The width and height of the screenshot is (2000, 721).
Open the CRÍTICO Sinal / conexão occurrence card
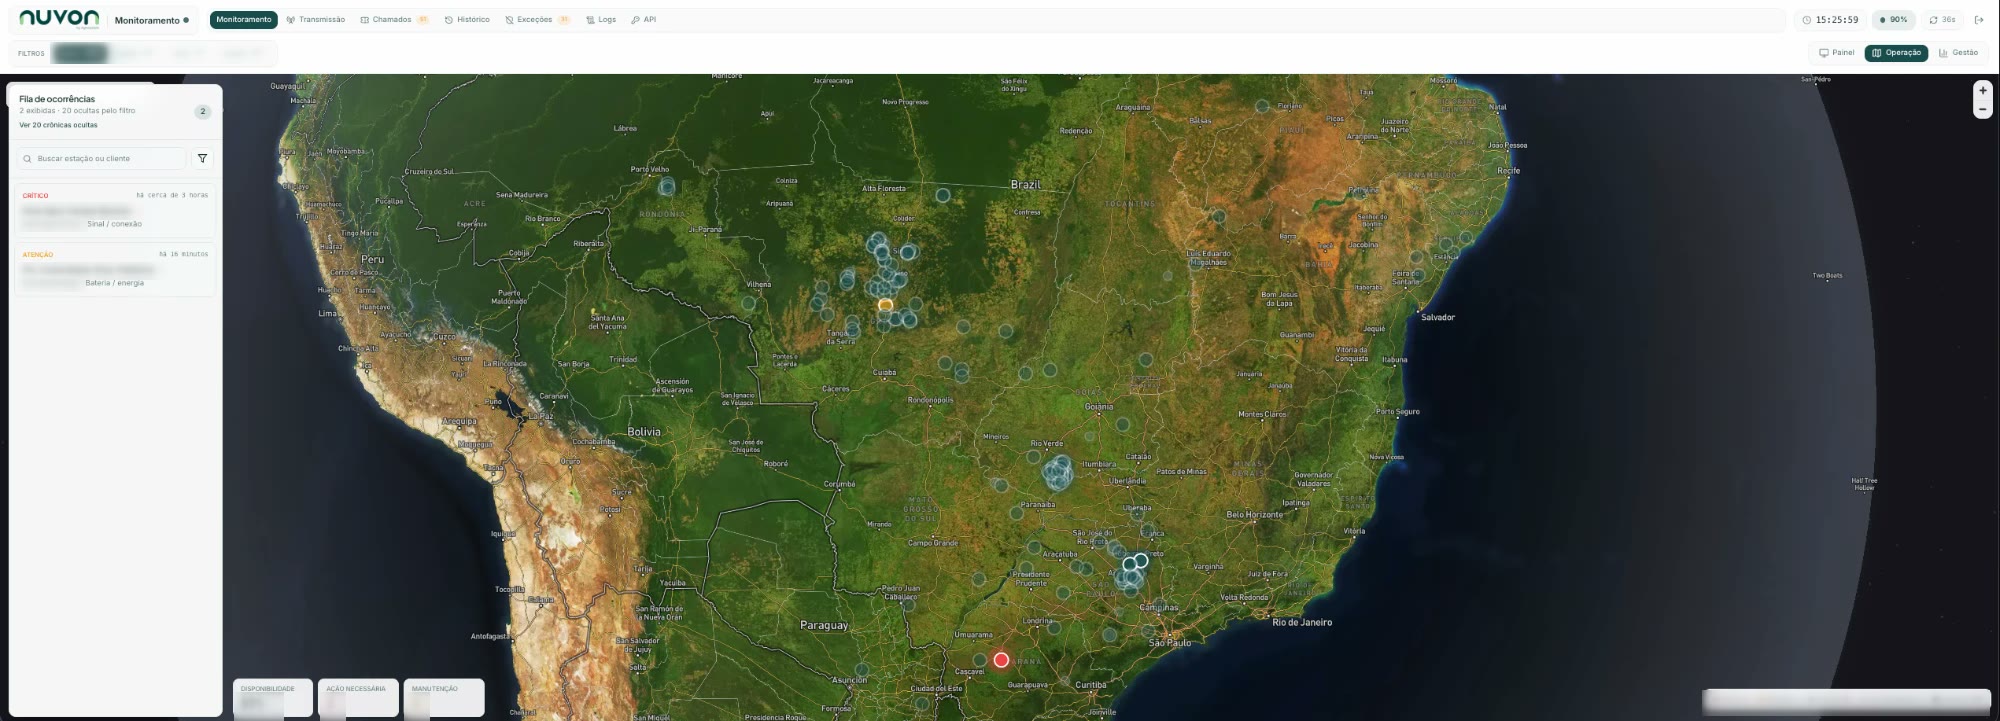pyautogui.click(x=115, y=210)
